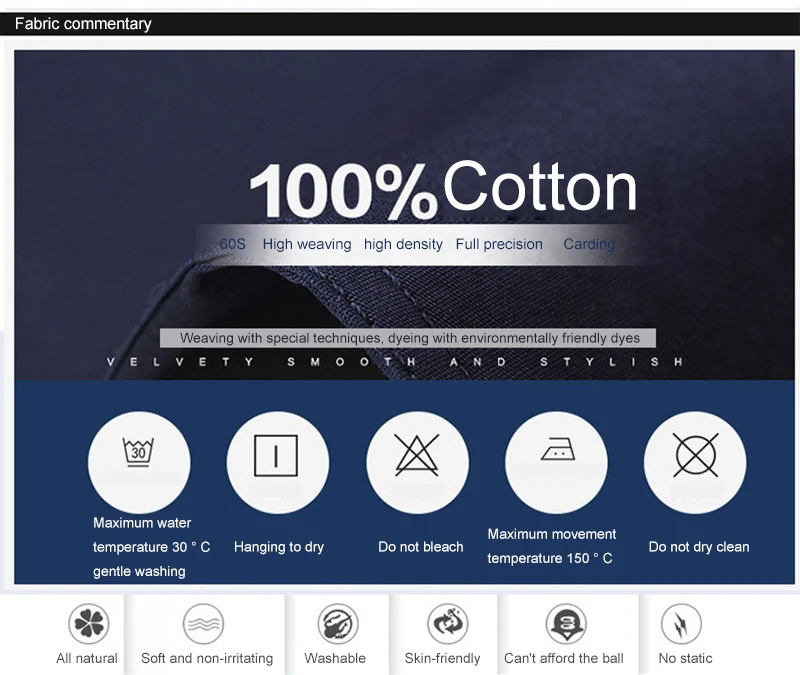
Task: Click the Can't afford the ball label
Action: 564,658
